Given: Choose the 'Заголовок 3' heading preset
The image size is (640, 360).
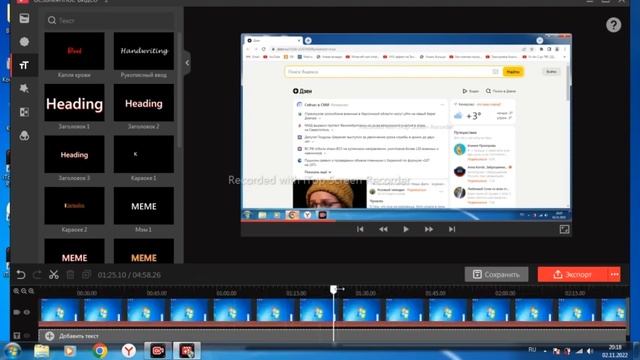Looking at the screenshot, I should click(74, 154).
